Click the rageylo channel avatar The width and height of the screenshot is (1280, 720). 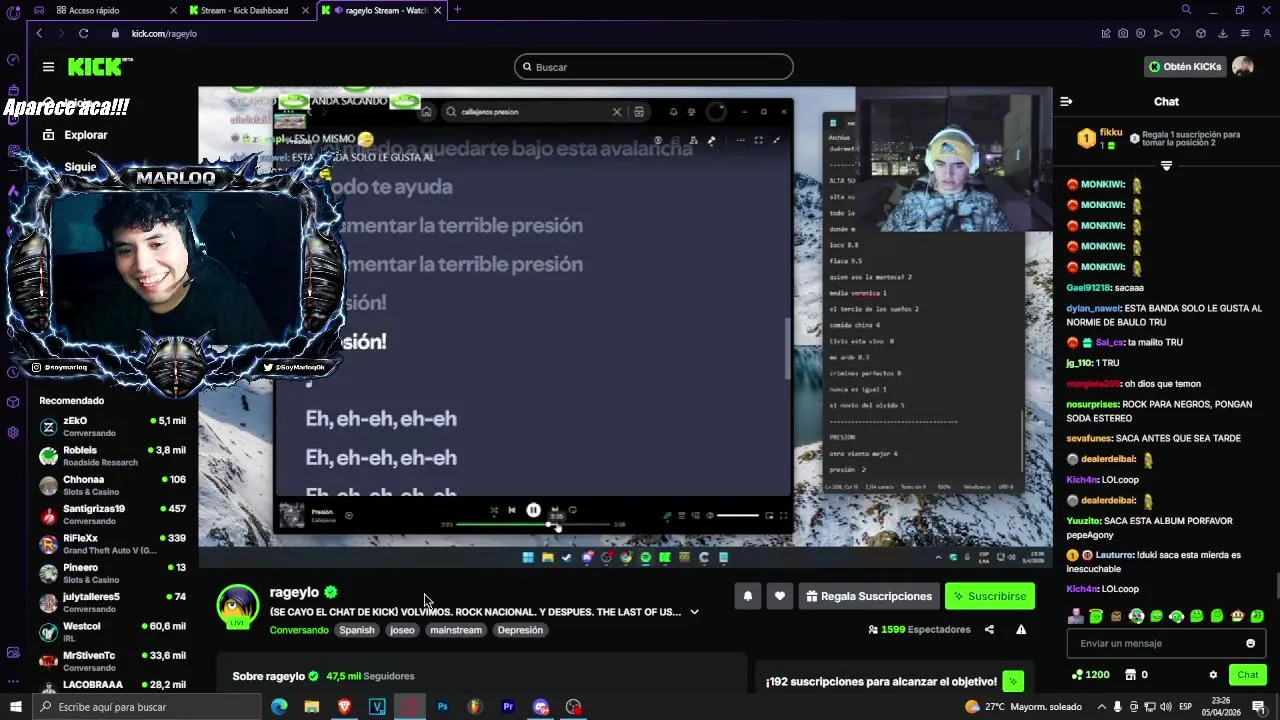coord(238,607)
